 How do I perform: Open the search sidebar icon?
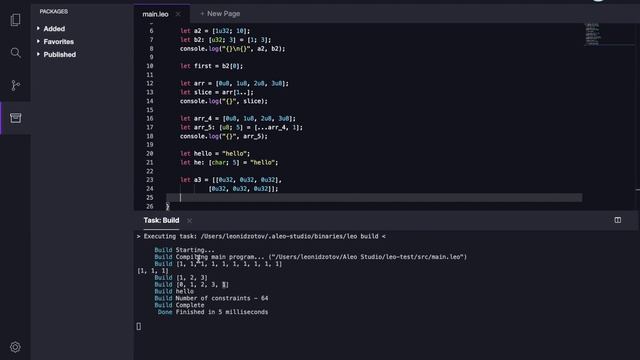point(16,52)
